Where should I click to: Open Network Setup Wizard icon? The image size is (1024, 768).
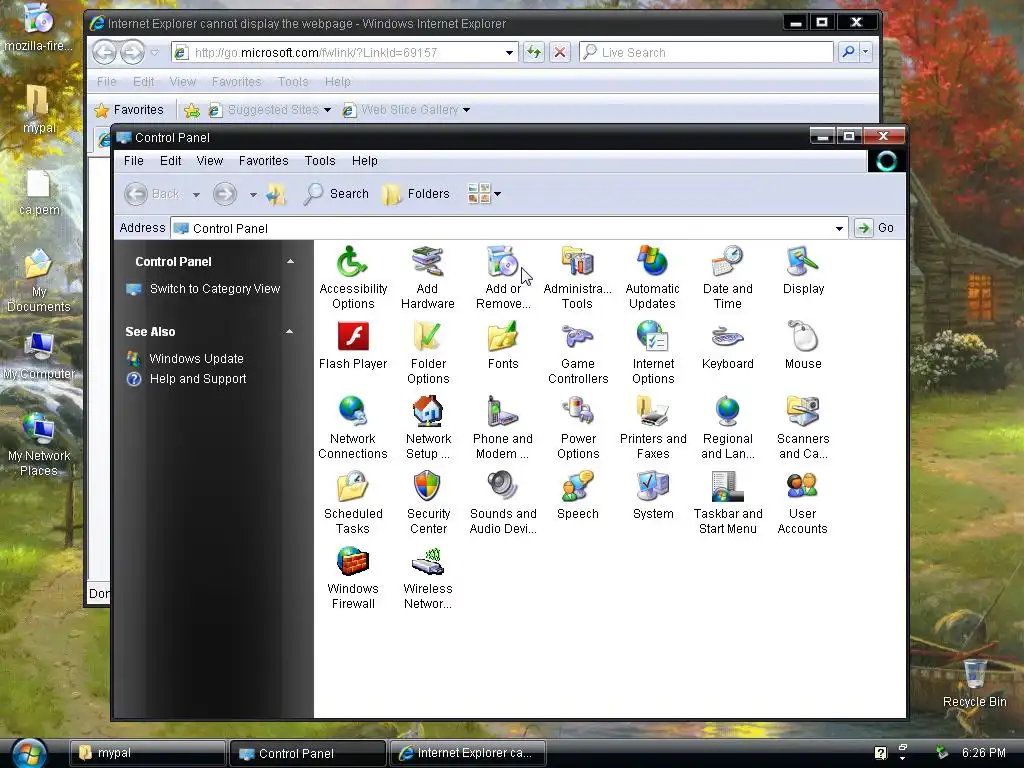(x=428, y=427)
